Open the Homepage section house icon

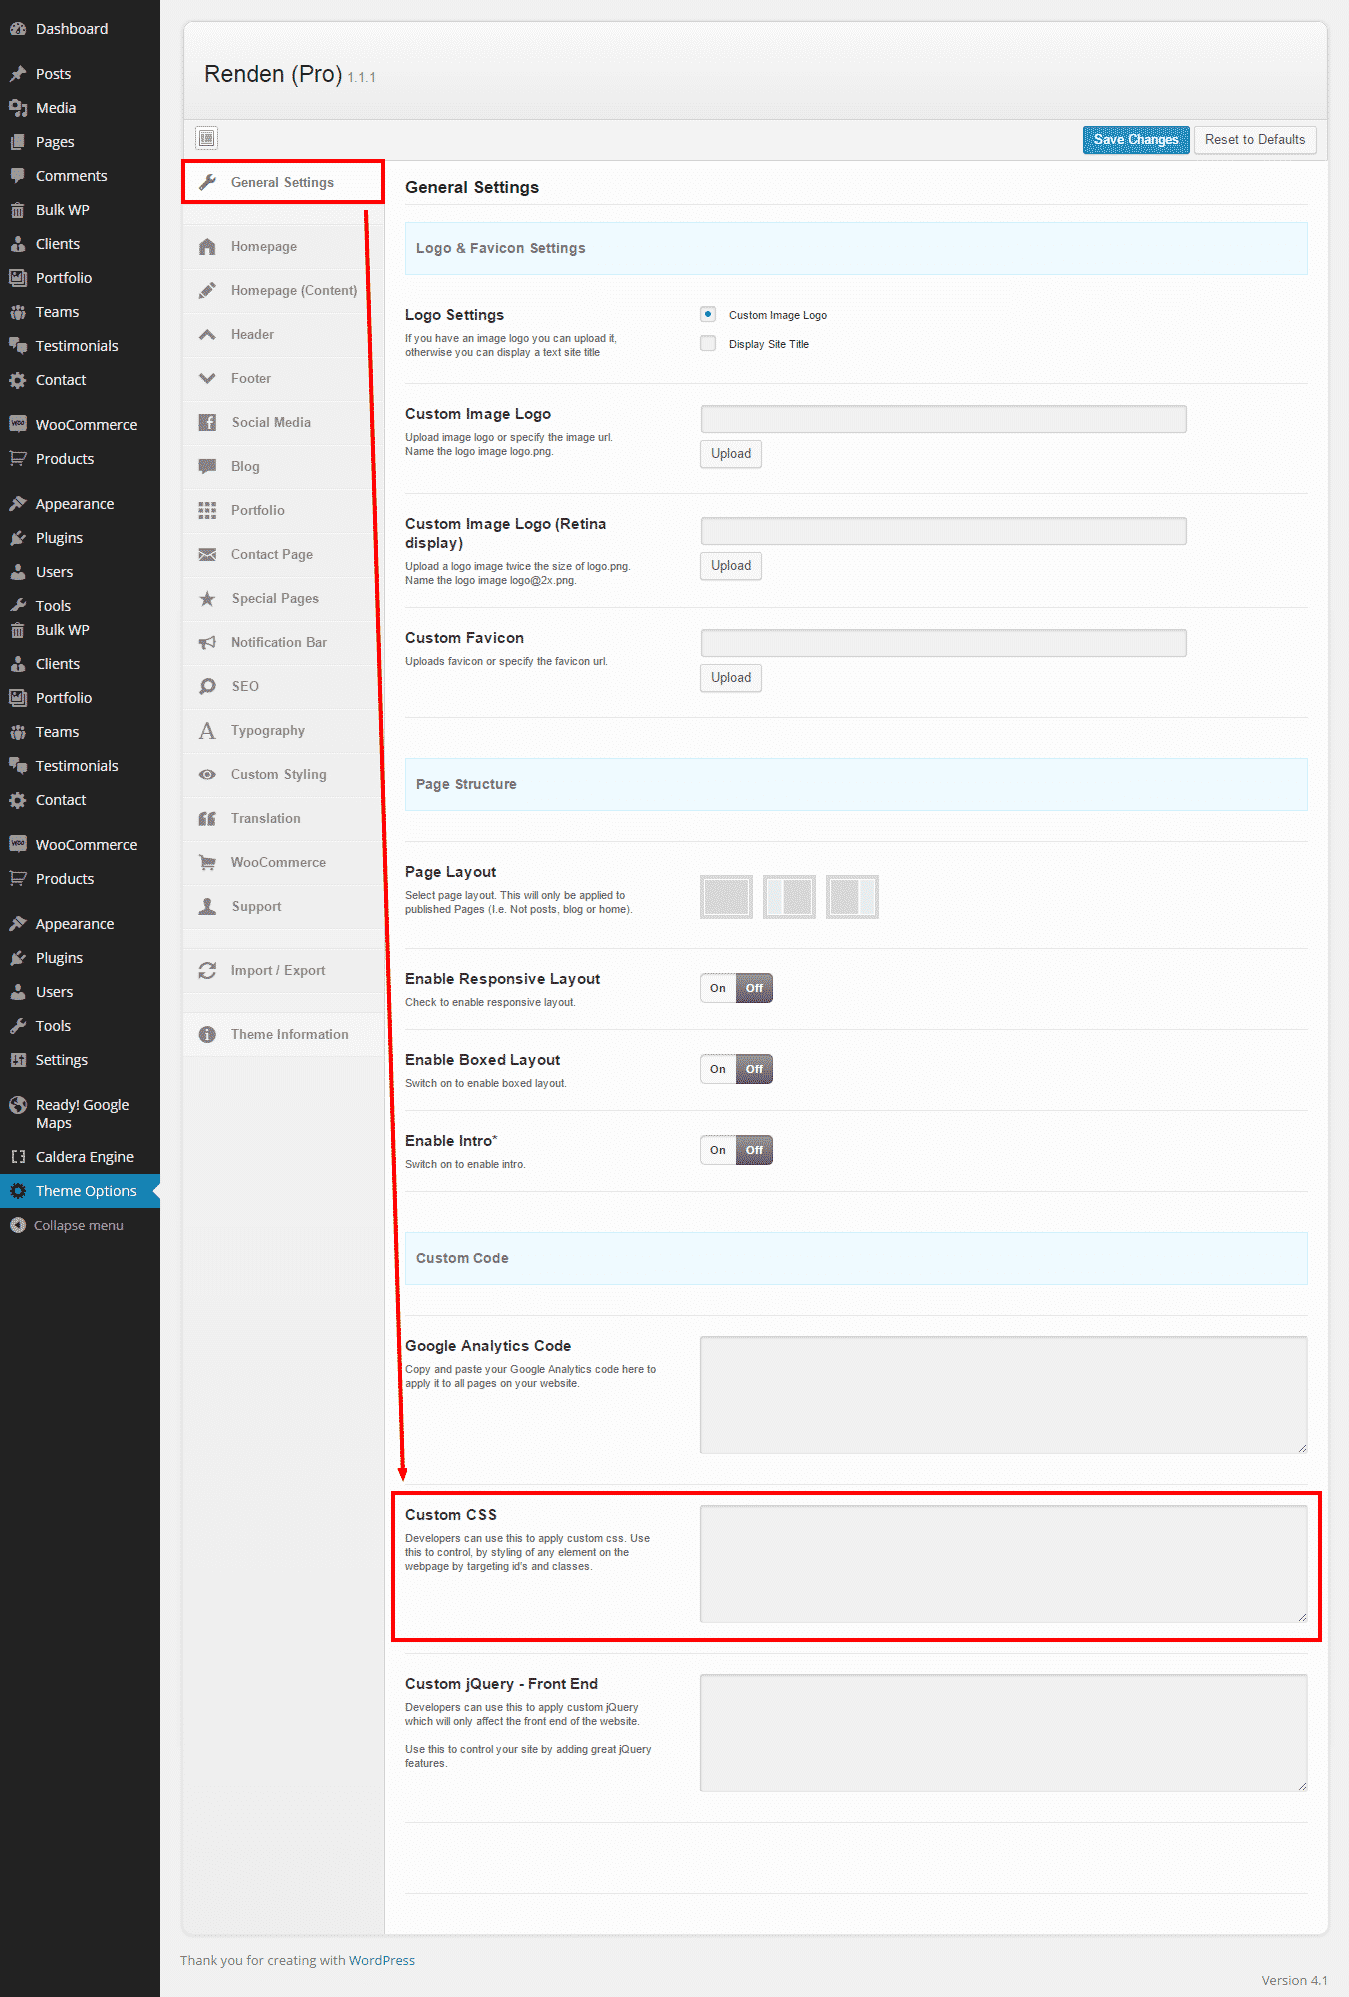pos(207,247)
